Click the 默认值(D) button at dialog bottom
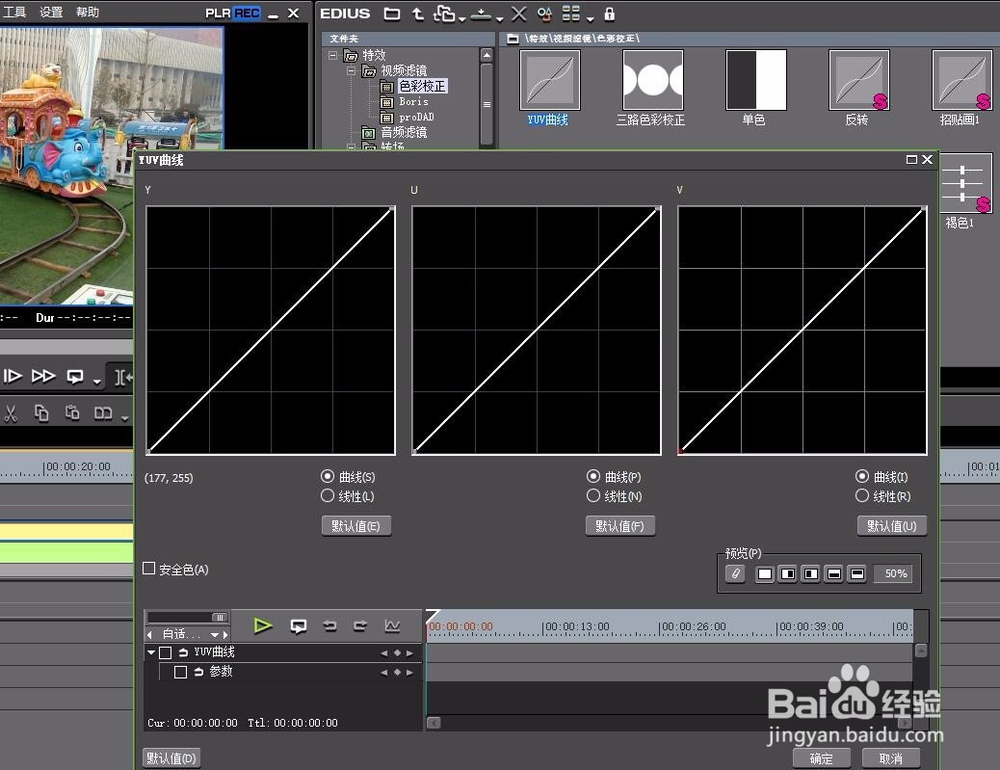The image size is (1000, 770). pyautogui.click(x=171, y=758)
